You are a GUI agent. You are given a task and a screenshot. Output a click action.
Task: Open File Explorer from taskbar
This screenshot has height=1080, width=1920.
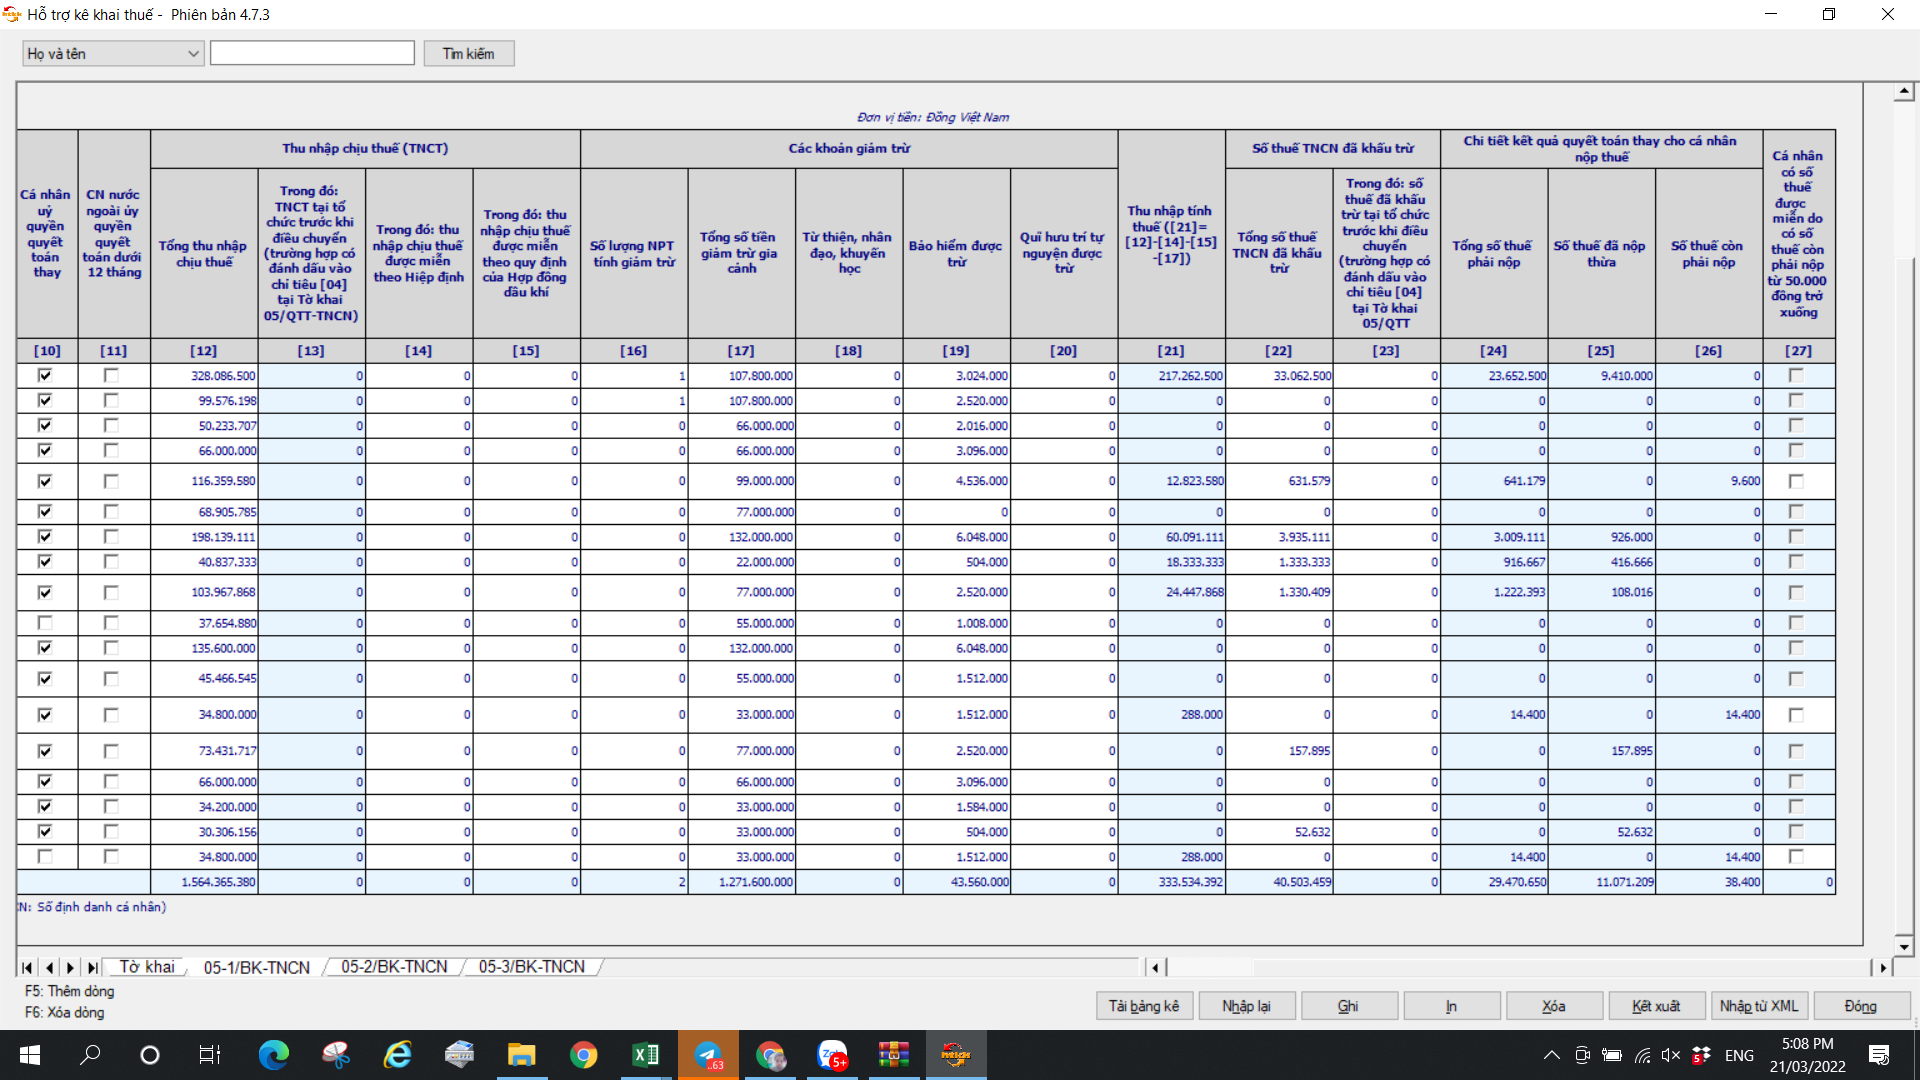pos(521,1055)
